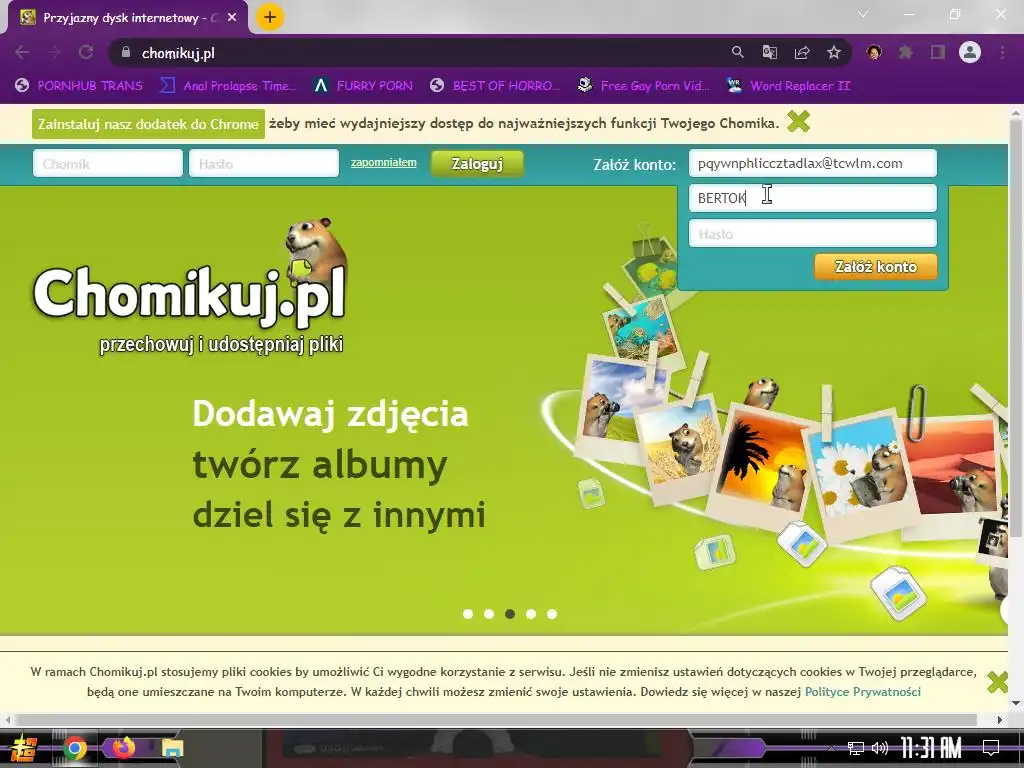This screenshot has height=768, width=1024.
Task: Click the Chomik login field
Action: (x=108, y=163)
